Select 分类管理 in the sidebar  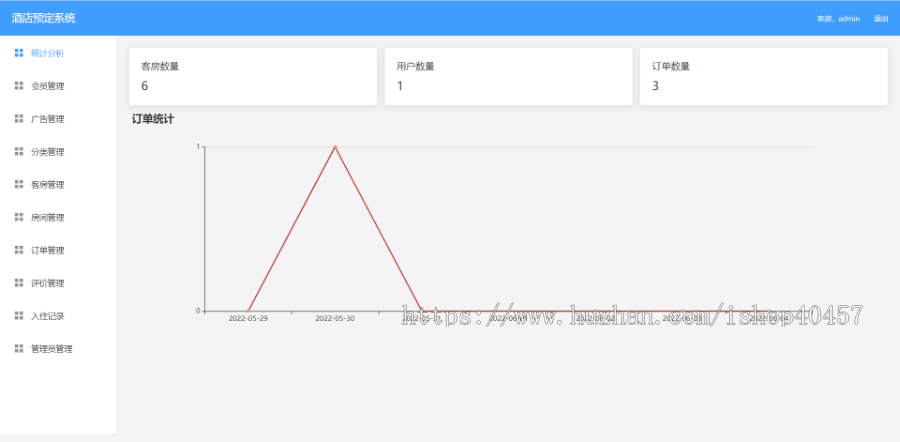pyautogui.click(x=58, y=152)
